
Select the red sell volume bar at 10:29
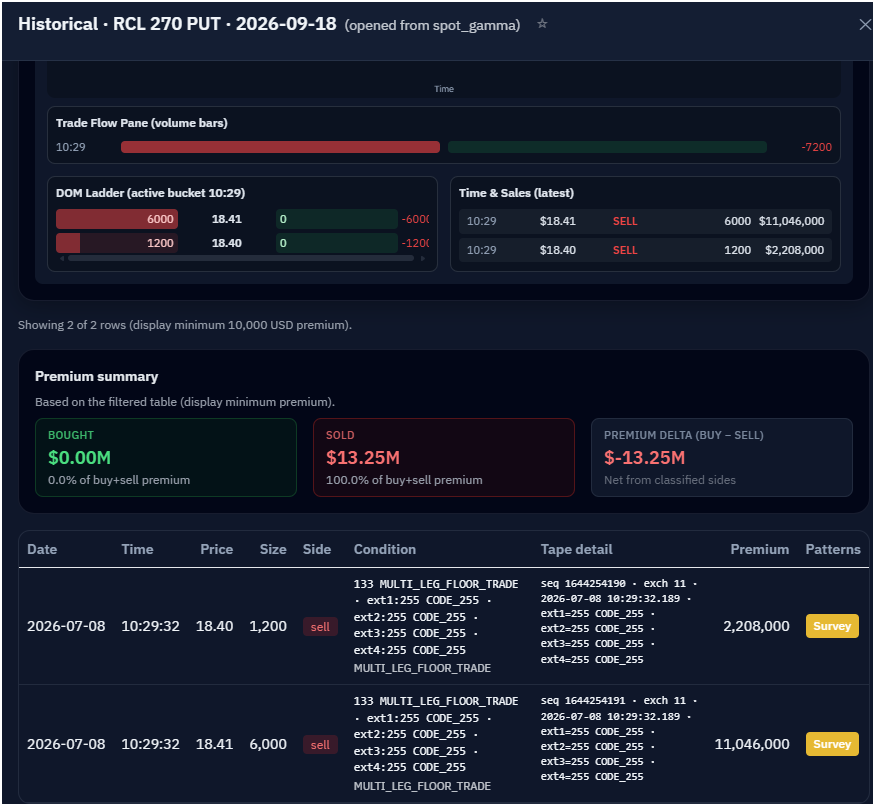280,147
